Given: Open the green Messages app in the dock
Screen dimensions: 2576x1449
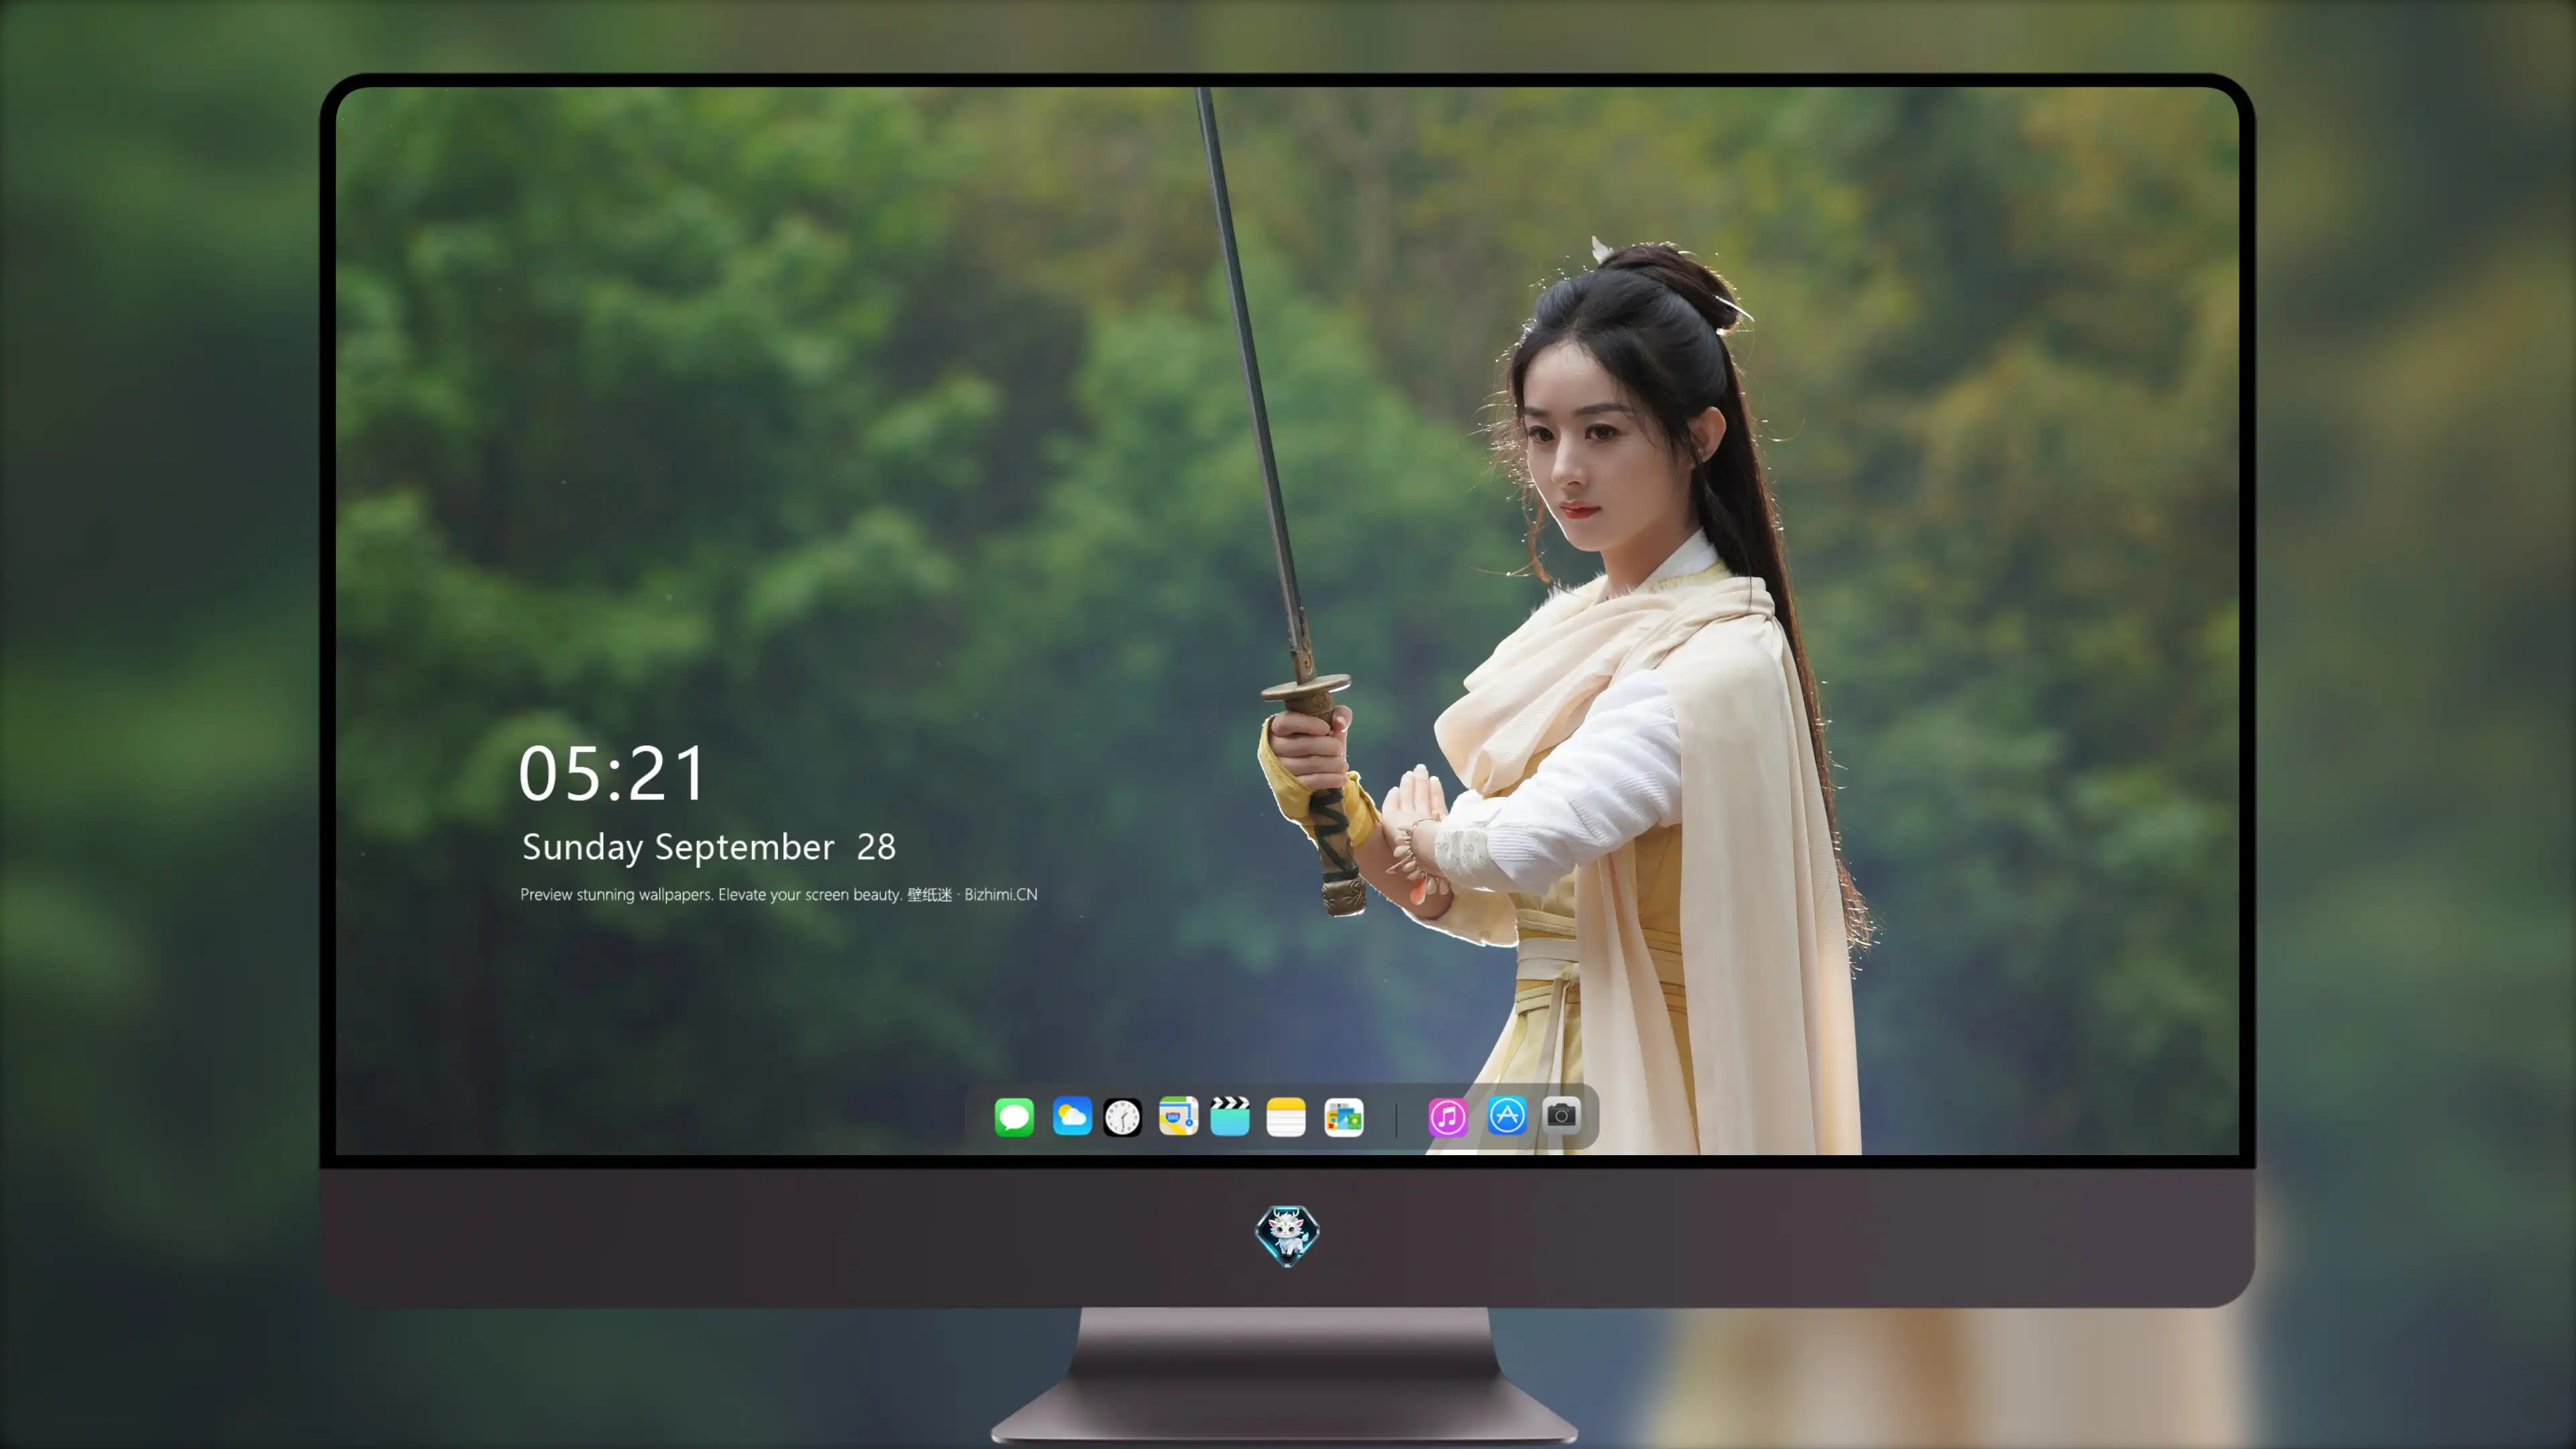Looking at the screenshot, I should click(1014, 1117).
